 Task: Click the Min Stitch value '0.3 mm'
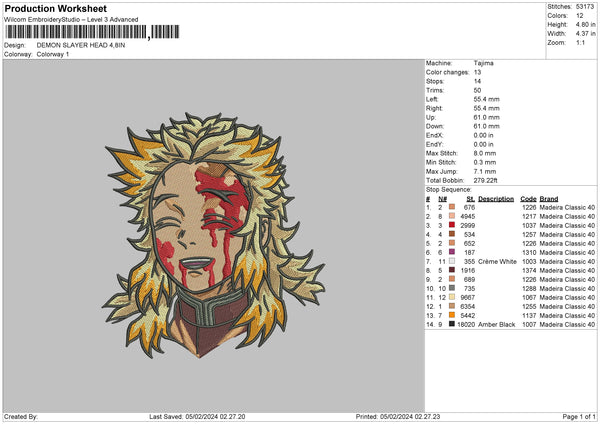[485, 162]
